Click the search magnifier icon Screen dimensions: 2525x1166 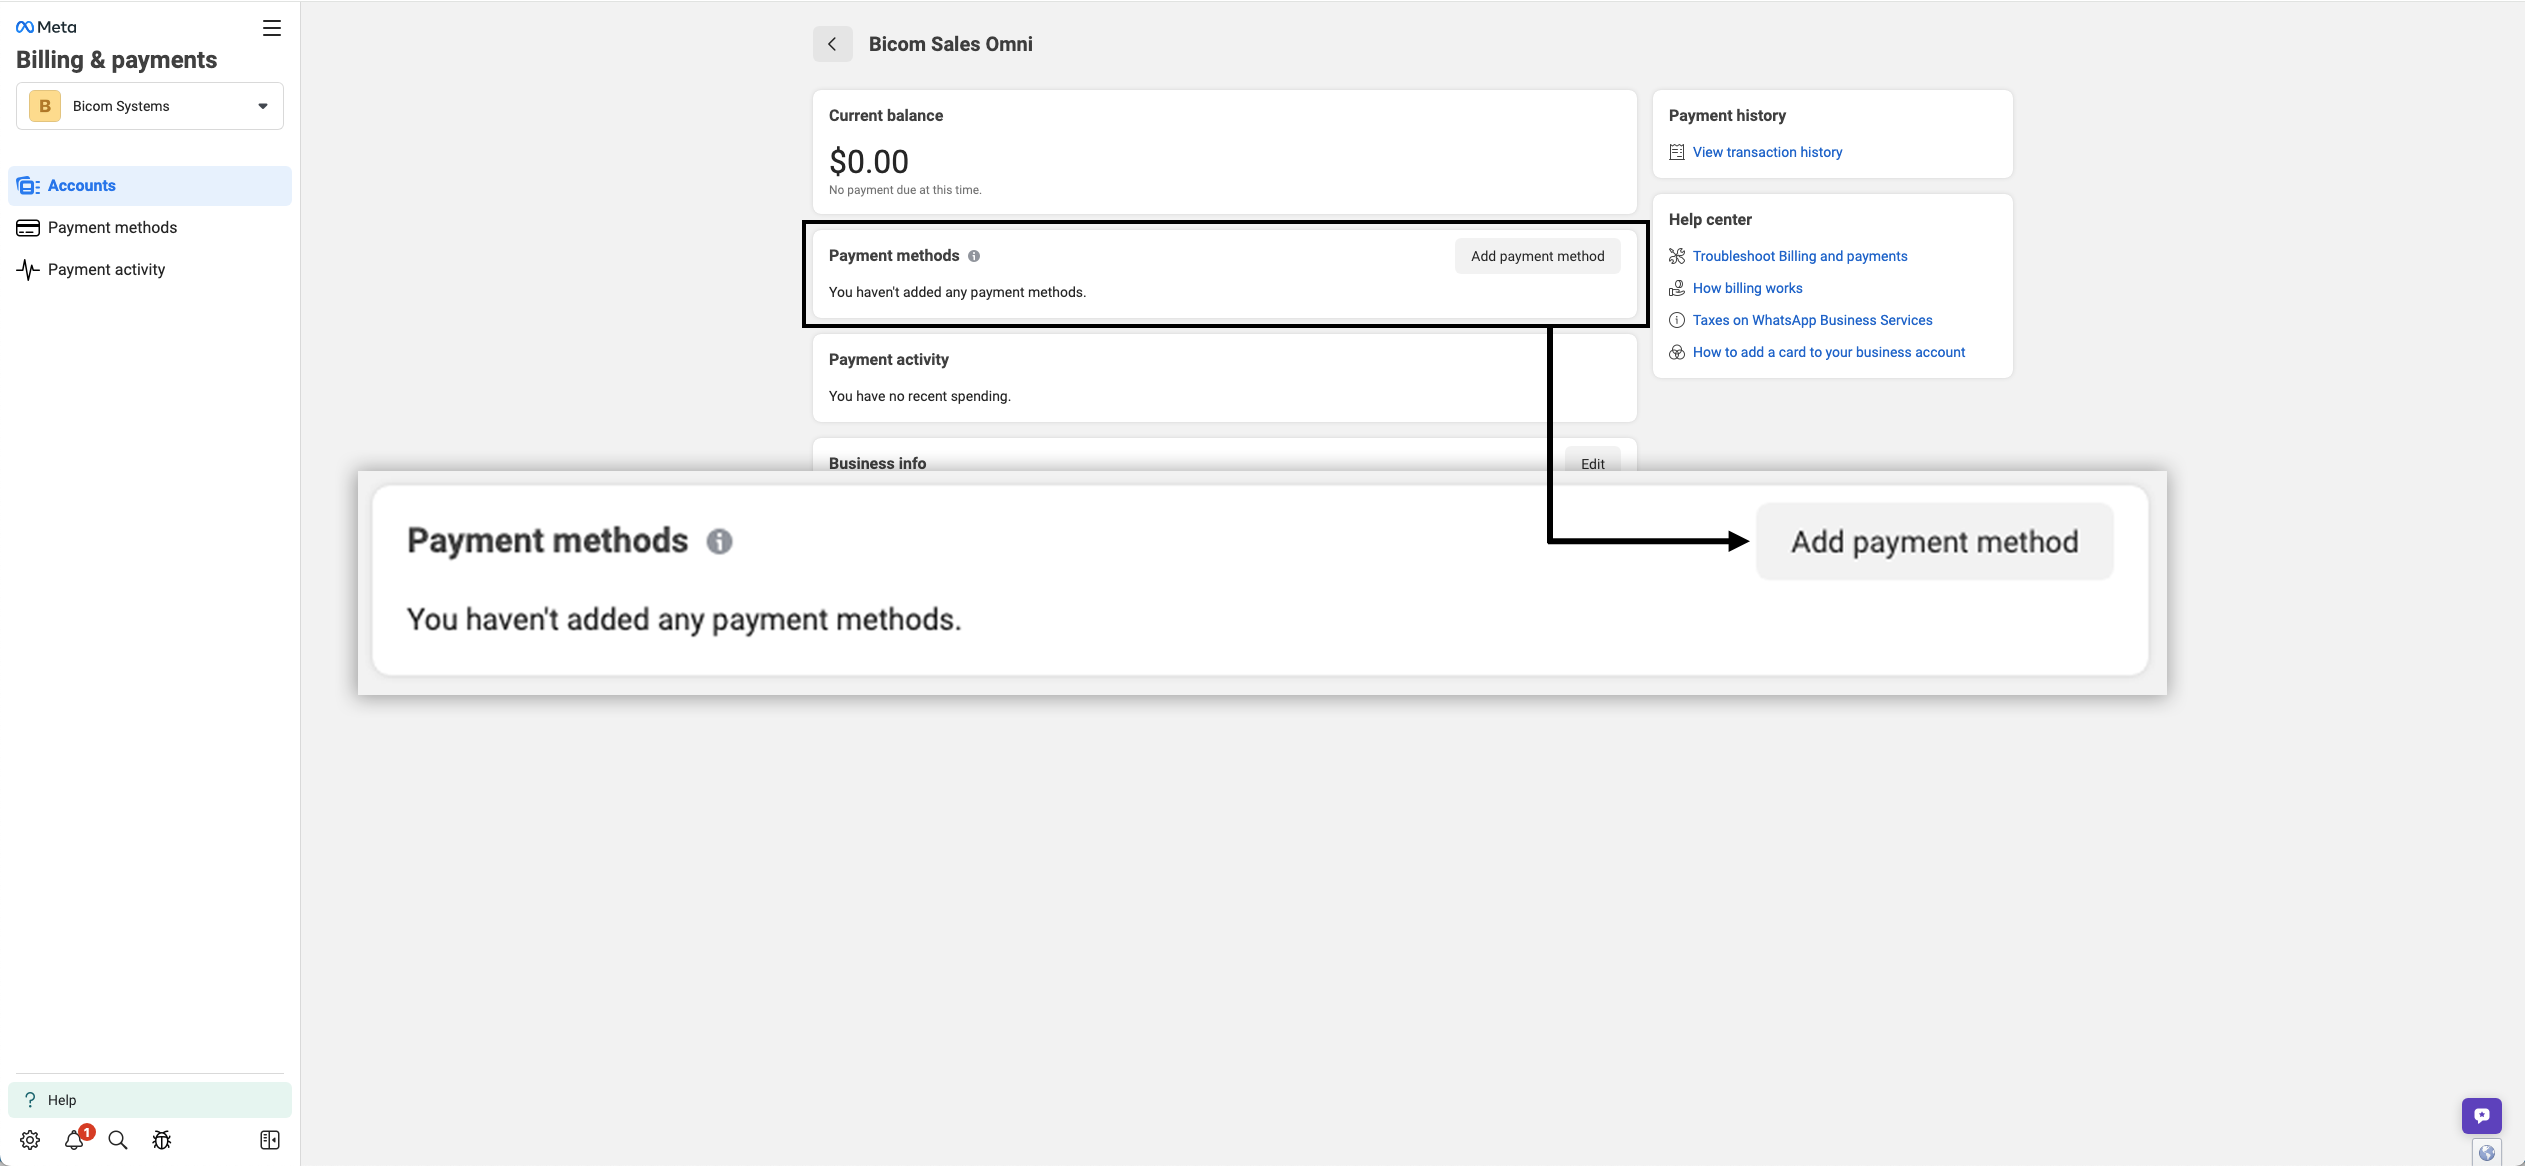point(118,1140)
